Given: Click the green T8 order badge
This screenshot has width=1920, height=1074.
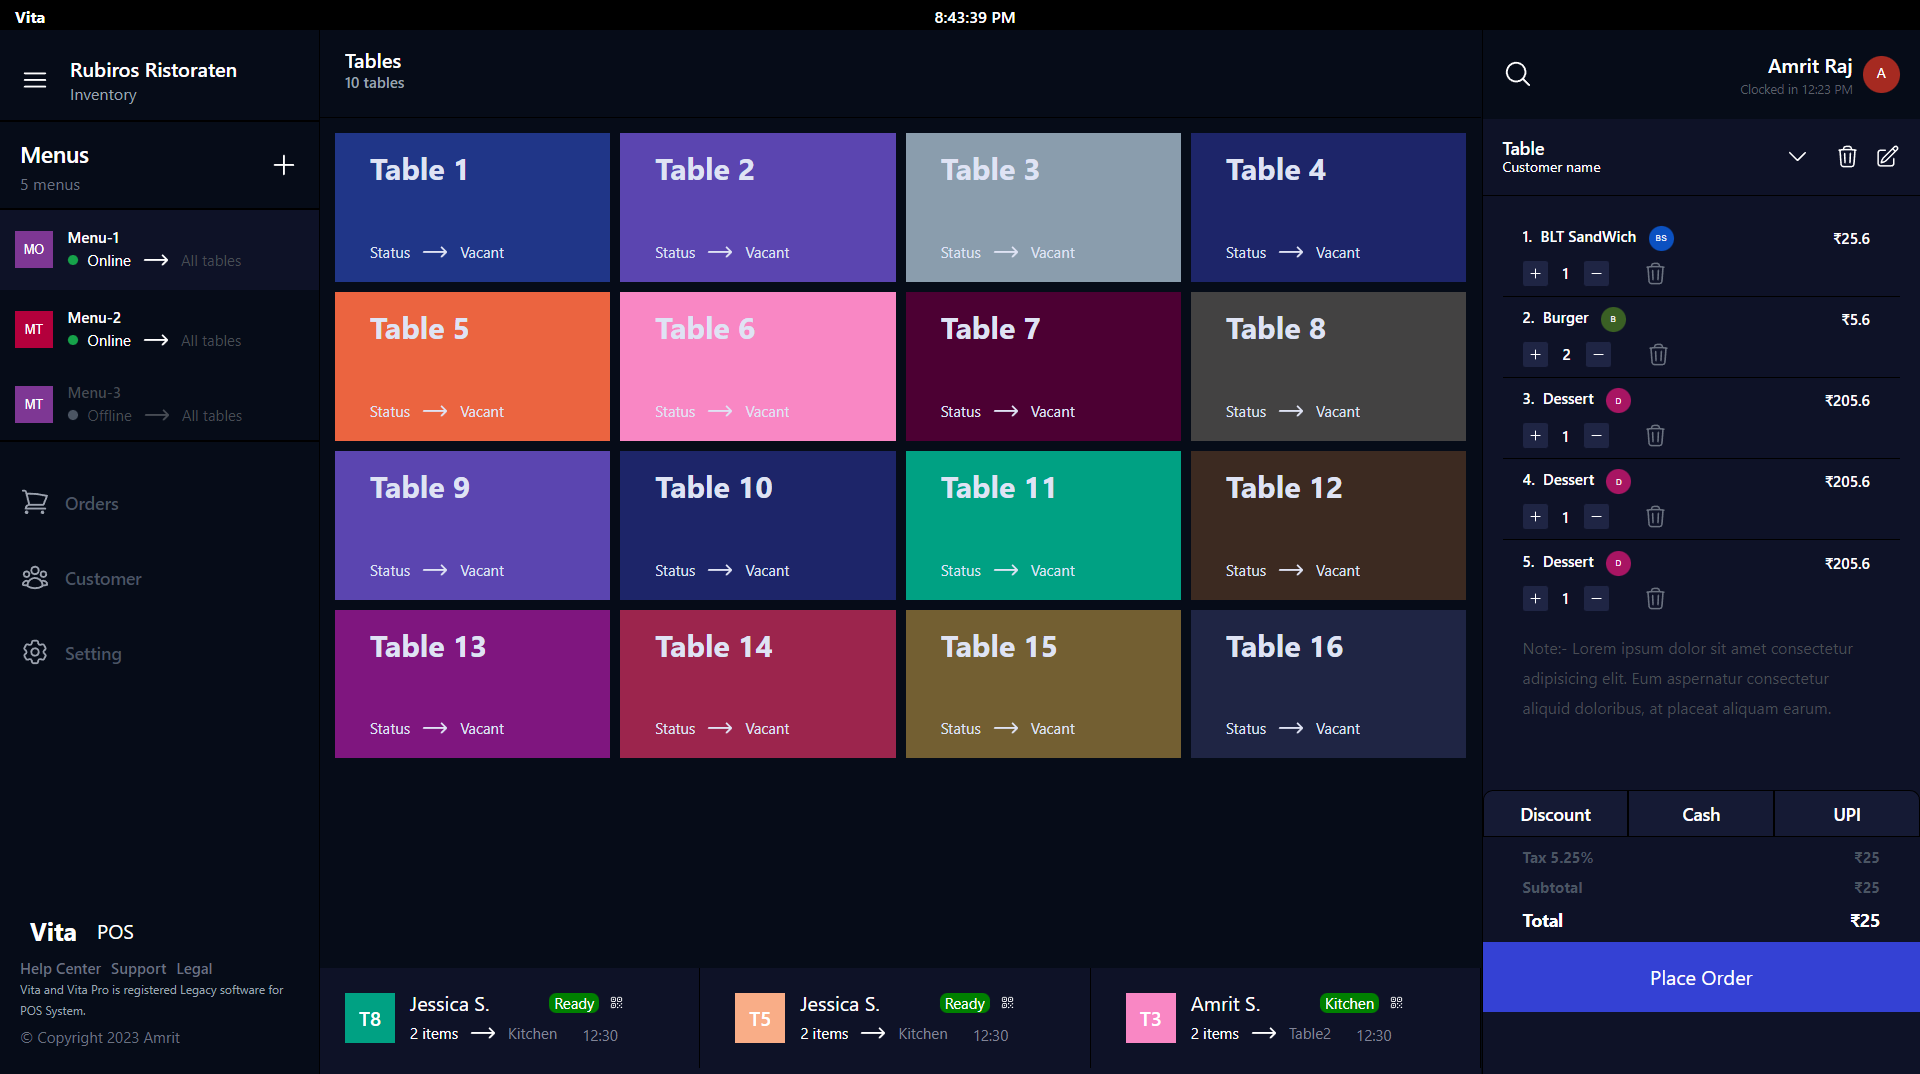Looking at the screenshot, I should (370, 1018).
